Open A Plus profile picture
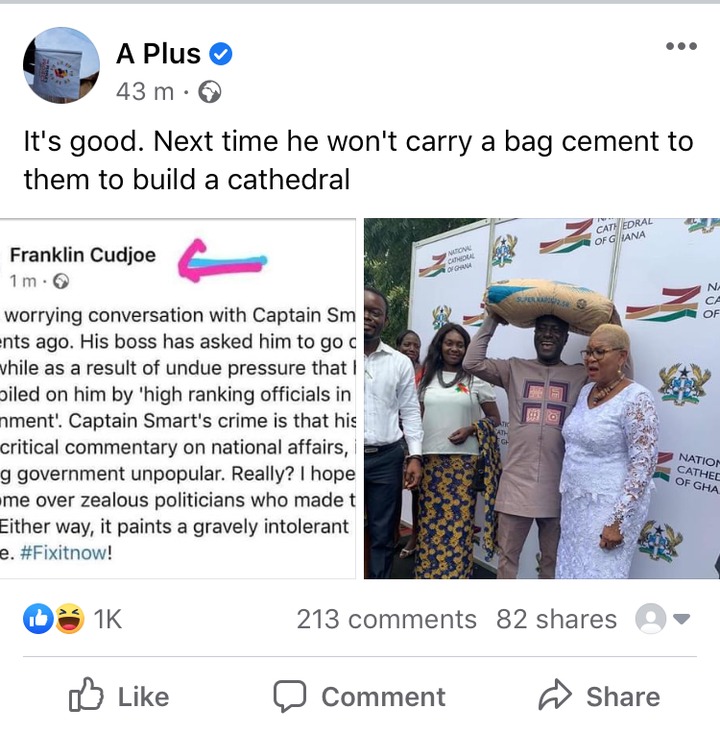This screenshot has height=733, width=720. (61, 65)
